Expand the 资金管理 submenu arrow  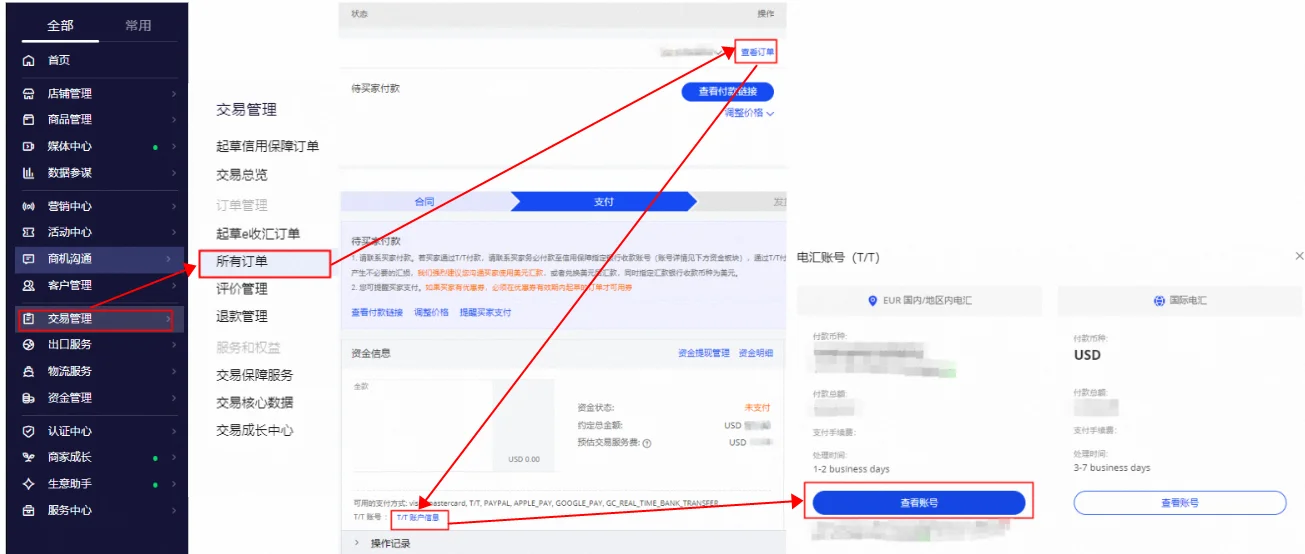[174, 398]
